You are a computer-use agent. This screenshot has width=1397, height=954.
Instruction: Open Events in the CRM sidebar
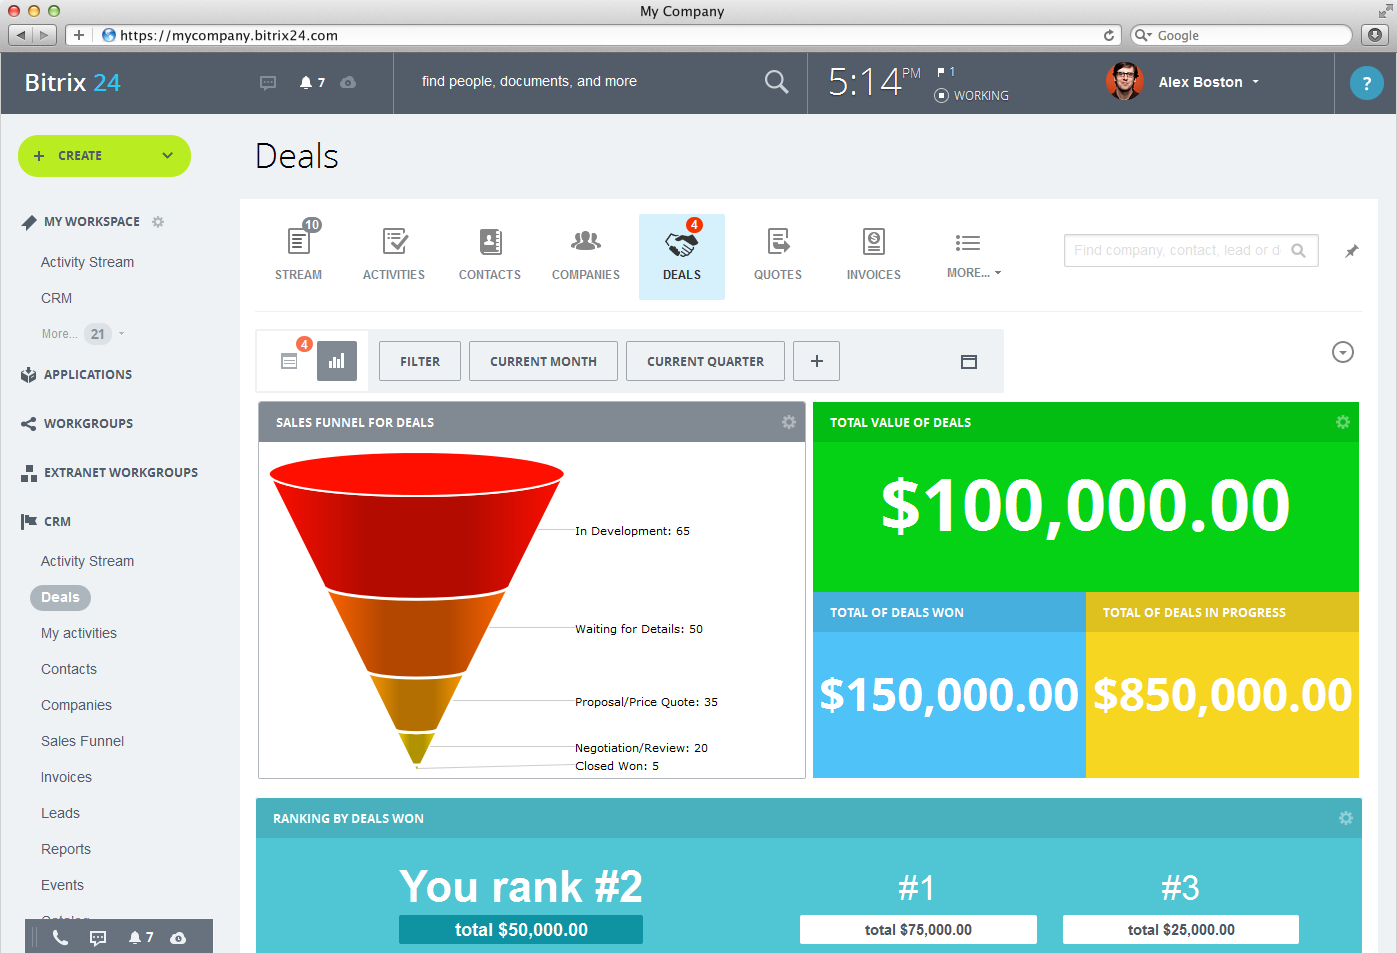coord(62,885)
